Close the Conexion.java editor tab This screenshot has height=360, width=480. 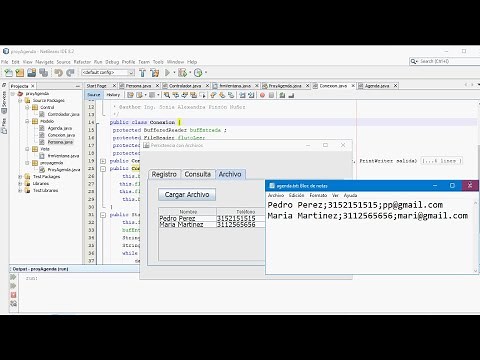353,86
